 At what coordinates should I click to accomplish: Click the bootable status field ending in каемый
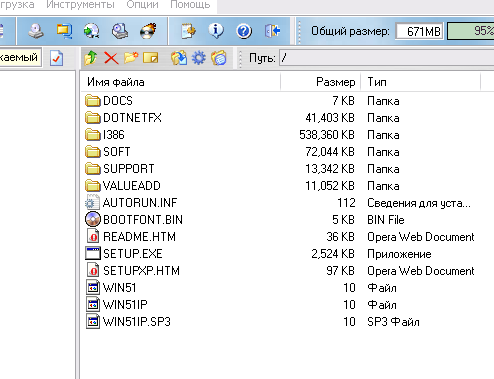pyautogui.click(x=21, y=57)
